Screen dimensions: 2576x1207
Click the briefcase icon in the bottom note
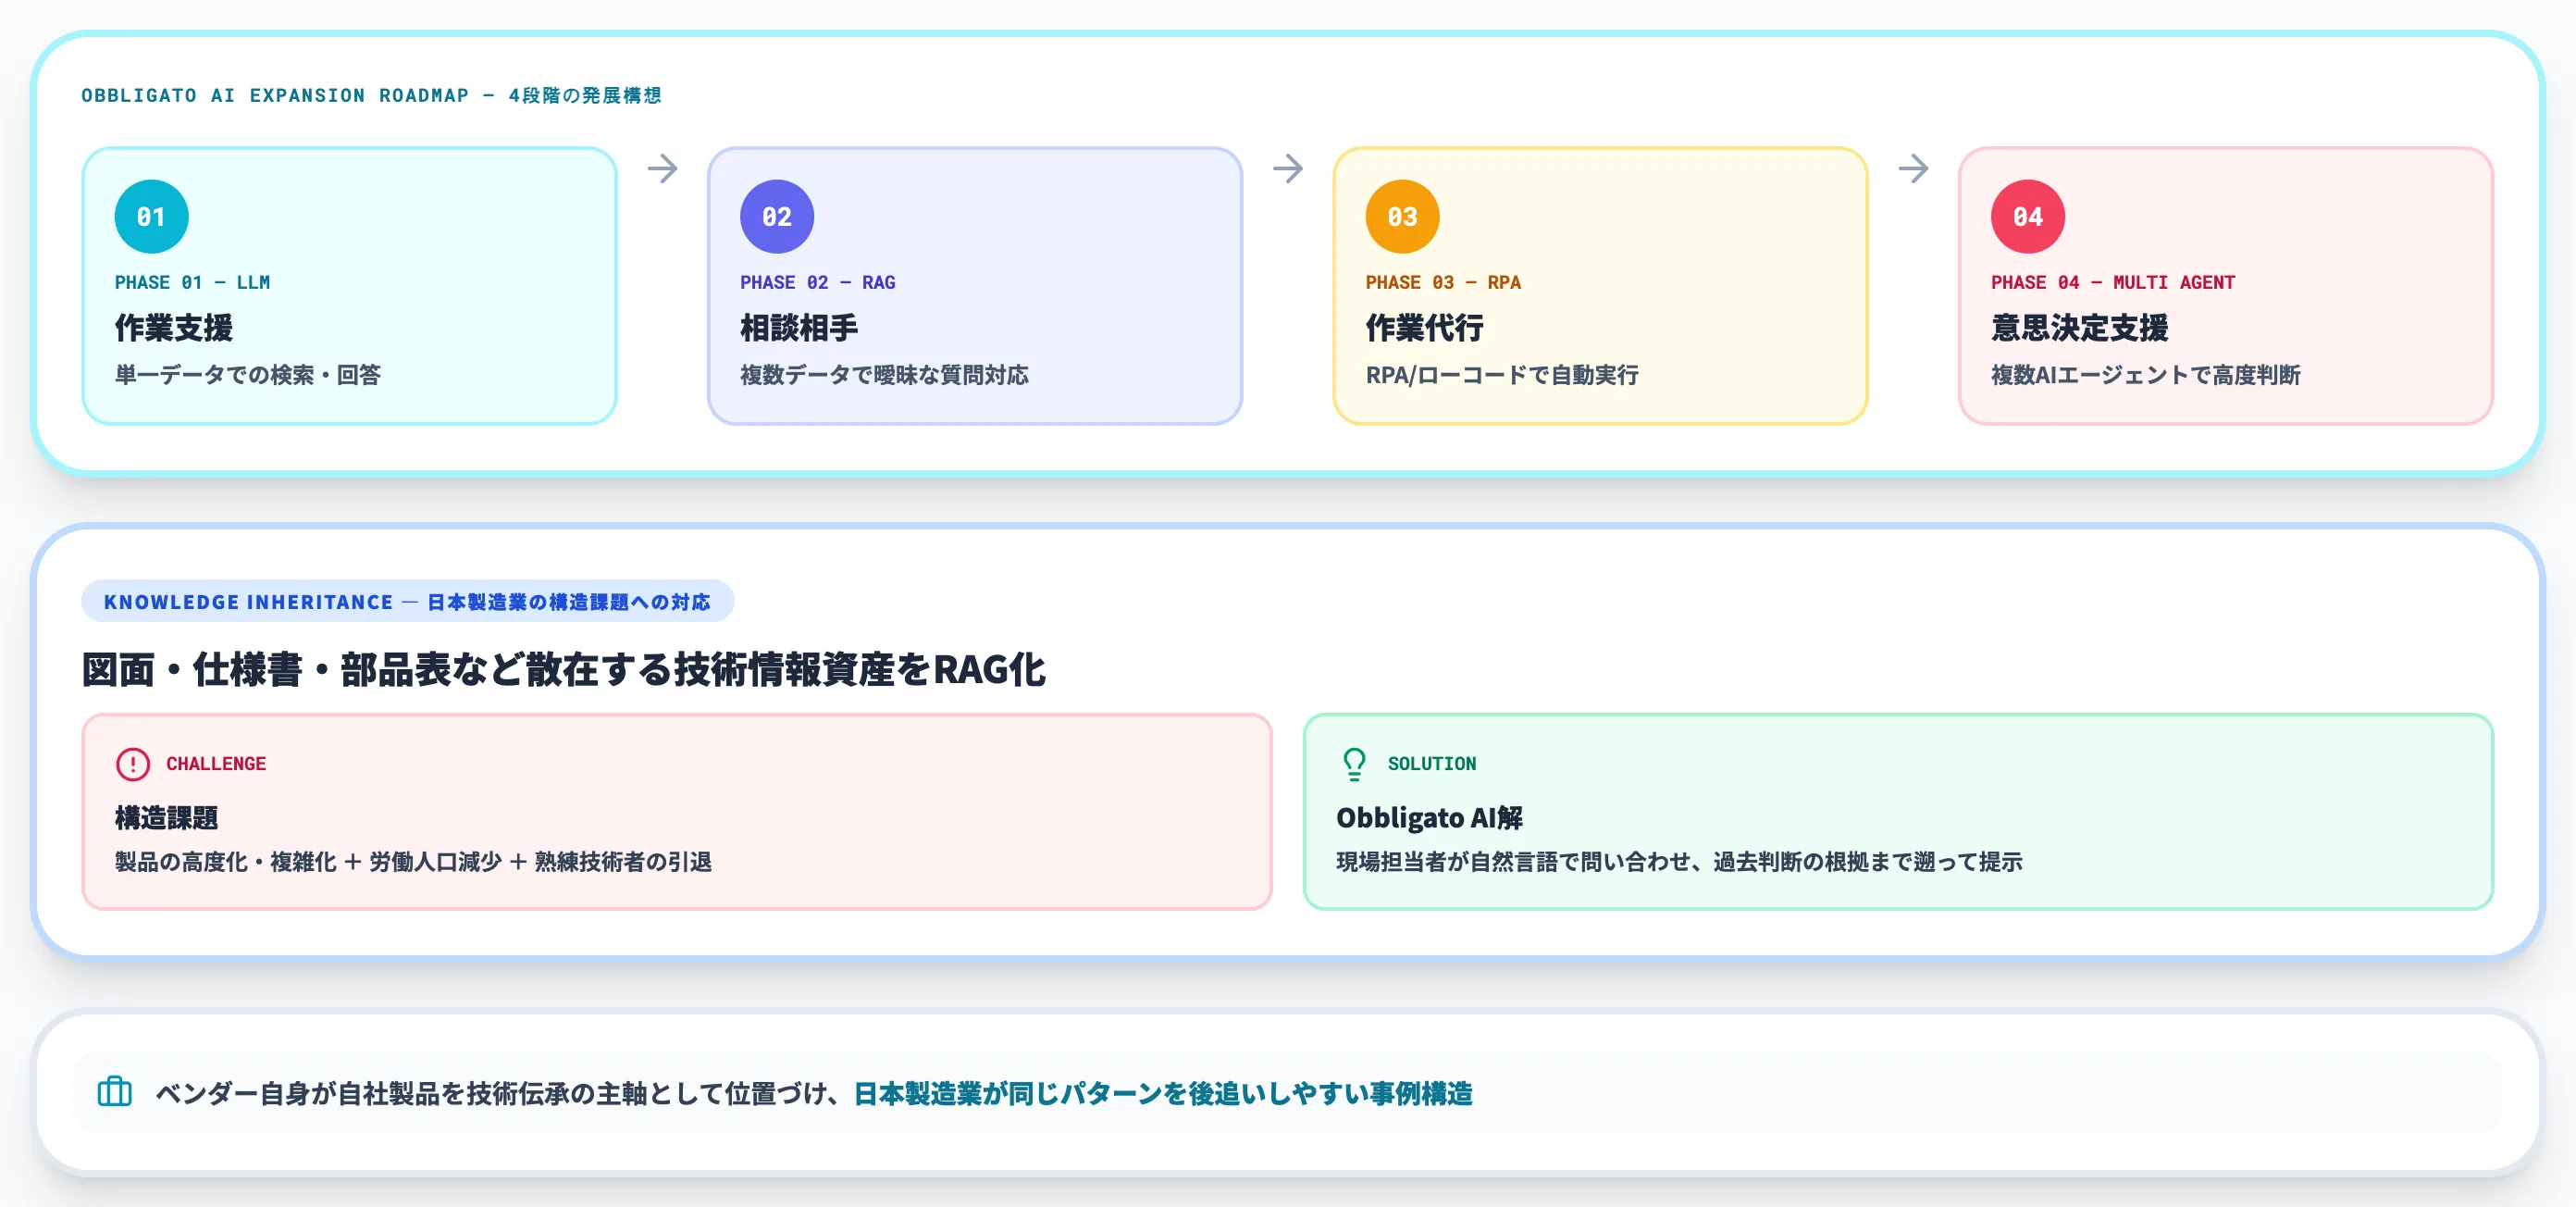[x=115, y=1091]
